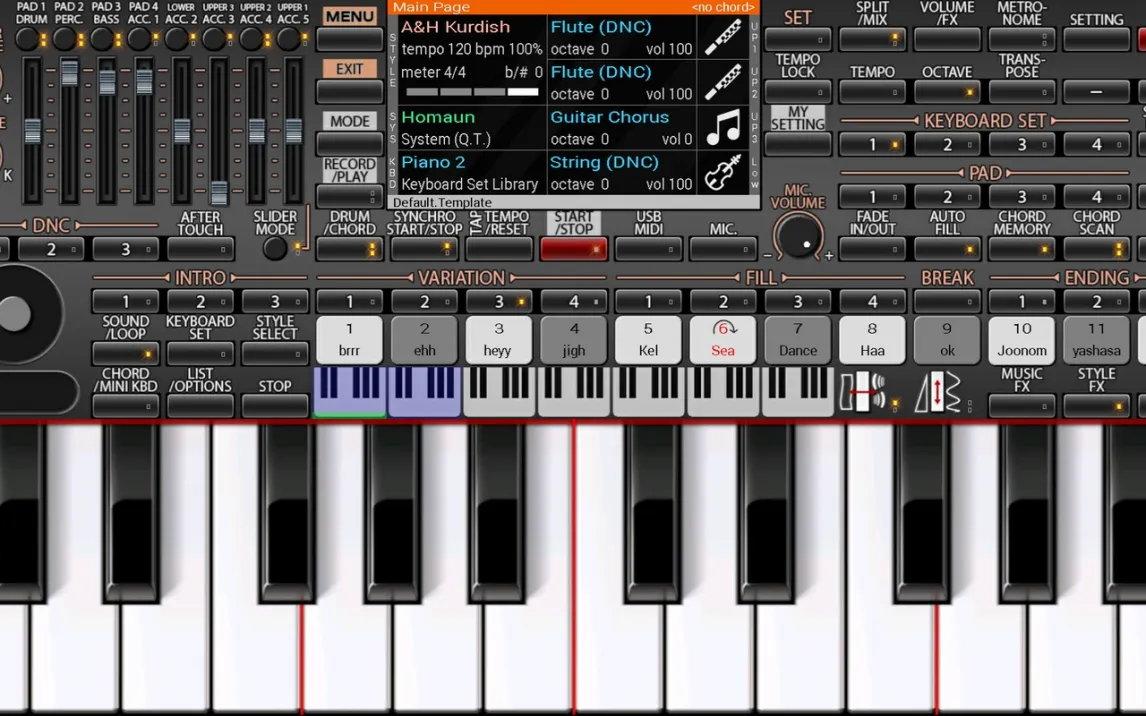Click the vertical keyboard height arrows icon

(938, 391)
